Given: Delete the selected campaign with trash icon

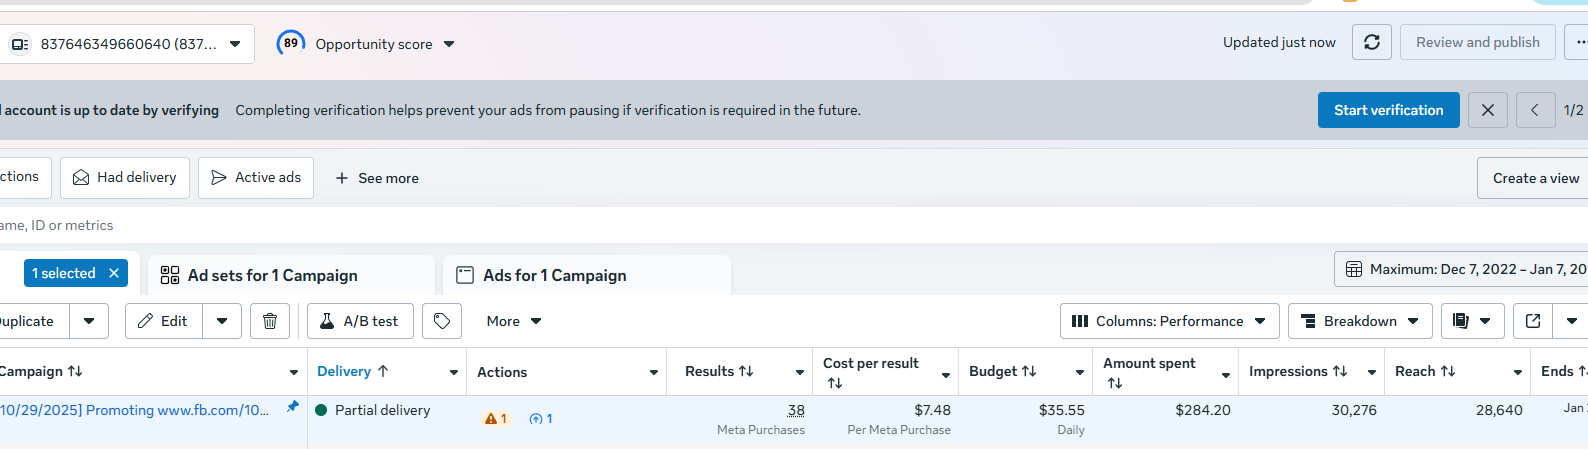Looking at the screenshot, I should (x=269, y=321).
